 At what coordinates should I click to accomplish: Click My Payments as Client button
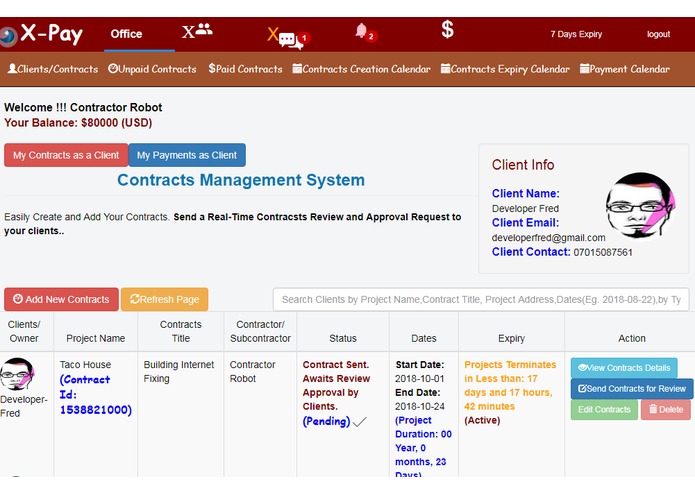click(x=187, y=155)
